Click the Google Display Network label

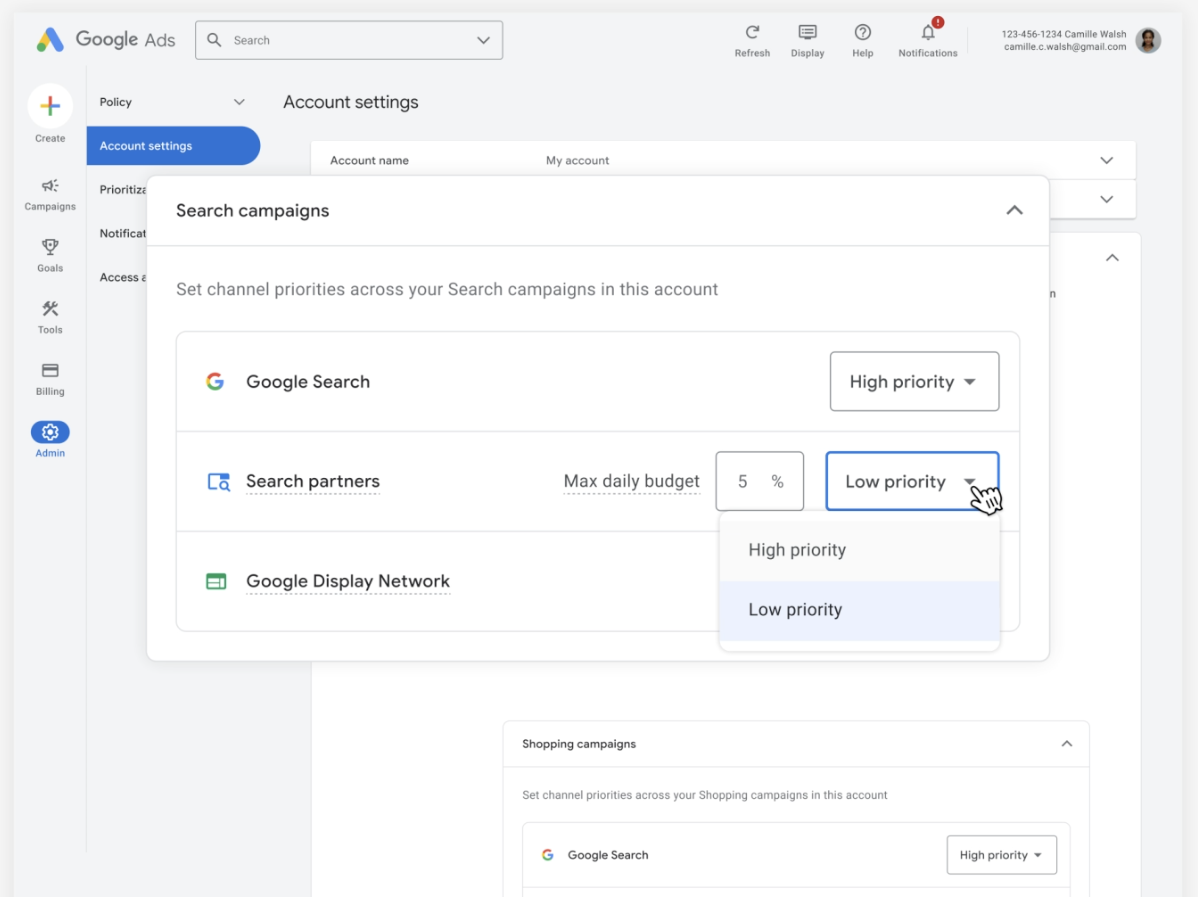tap(348, 582)
